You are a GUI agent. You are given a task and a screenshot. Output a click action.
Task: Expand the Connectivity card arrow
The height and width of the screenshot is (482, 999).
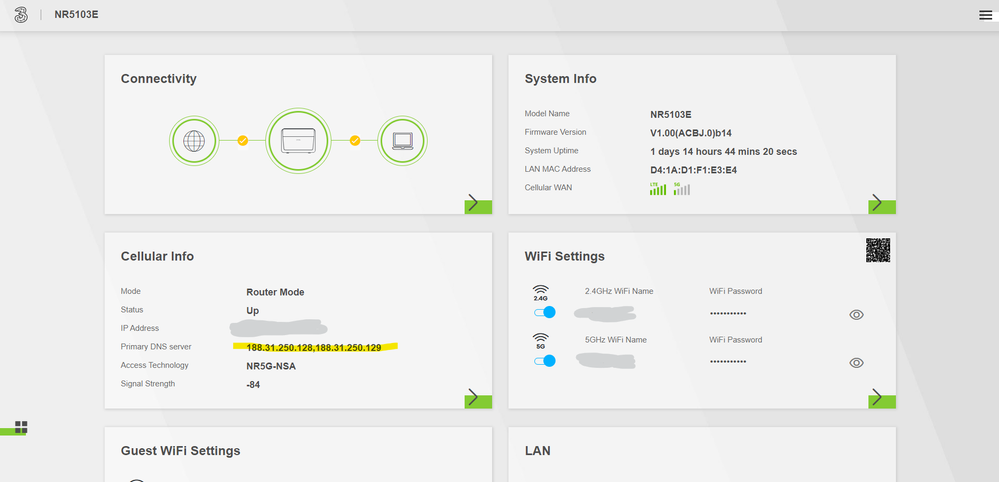pos(477,204)
